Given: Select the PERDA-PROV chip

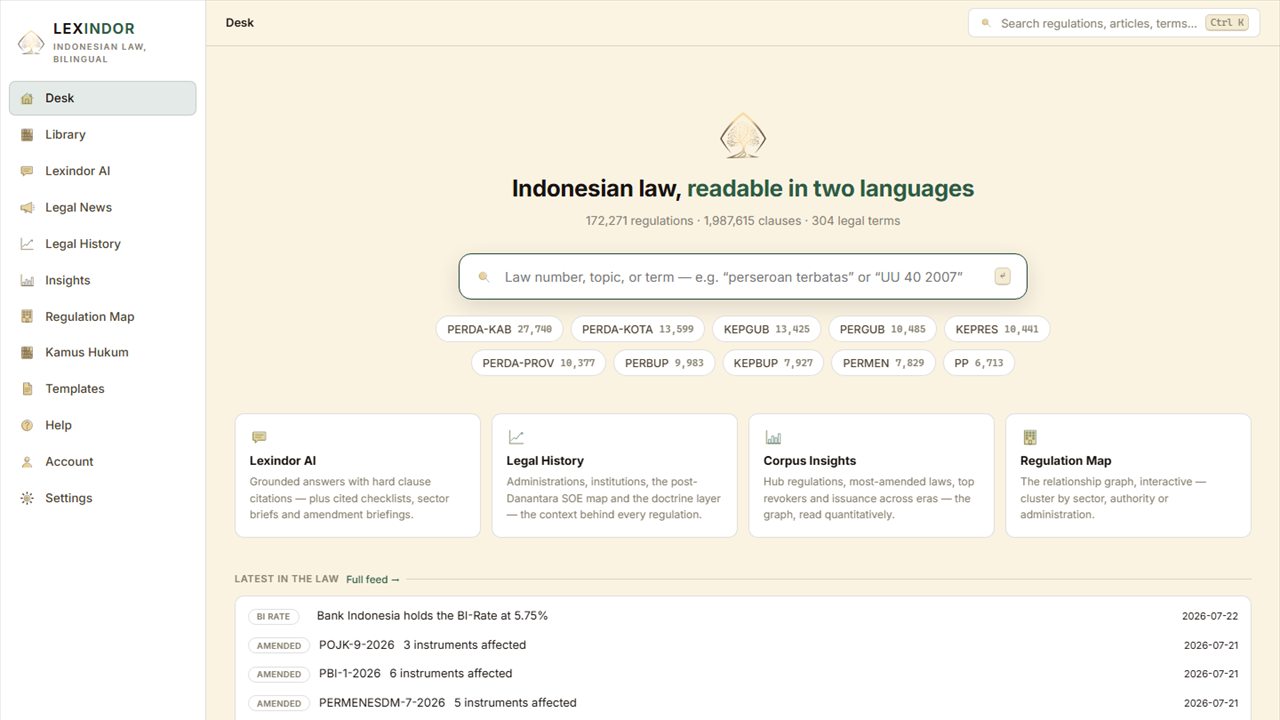Looking at the screenshot, I should 538,363.
